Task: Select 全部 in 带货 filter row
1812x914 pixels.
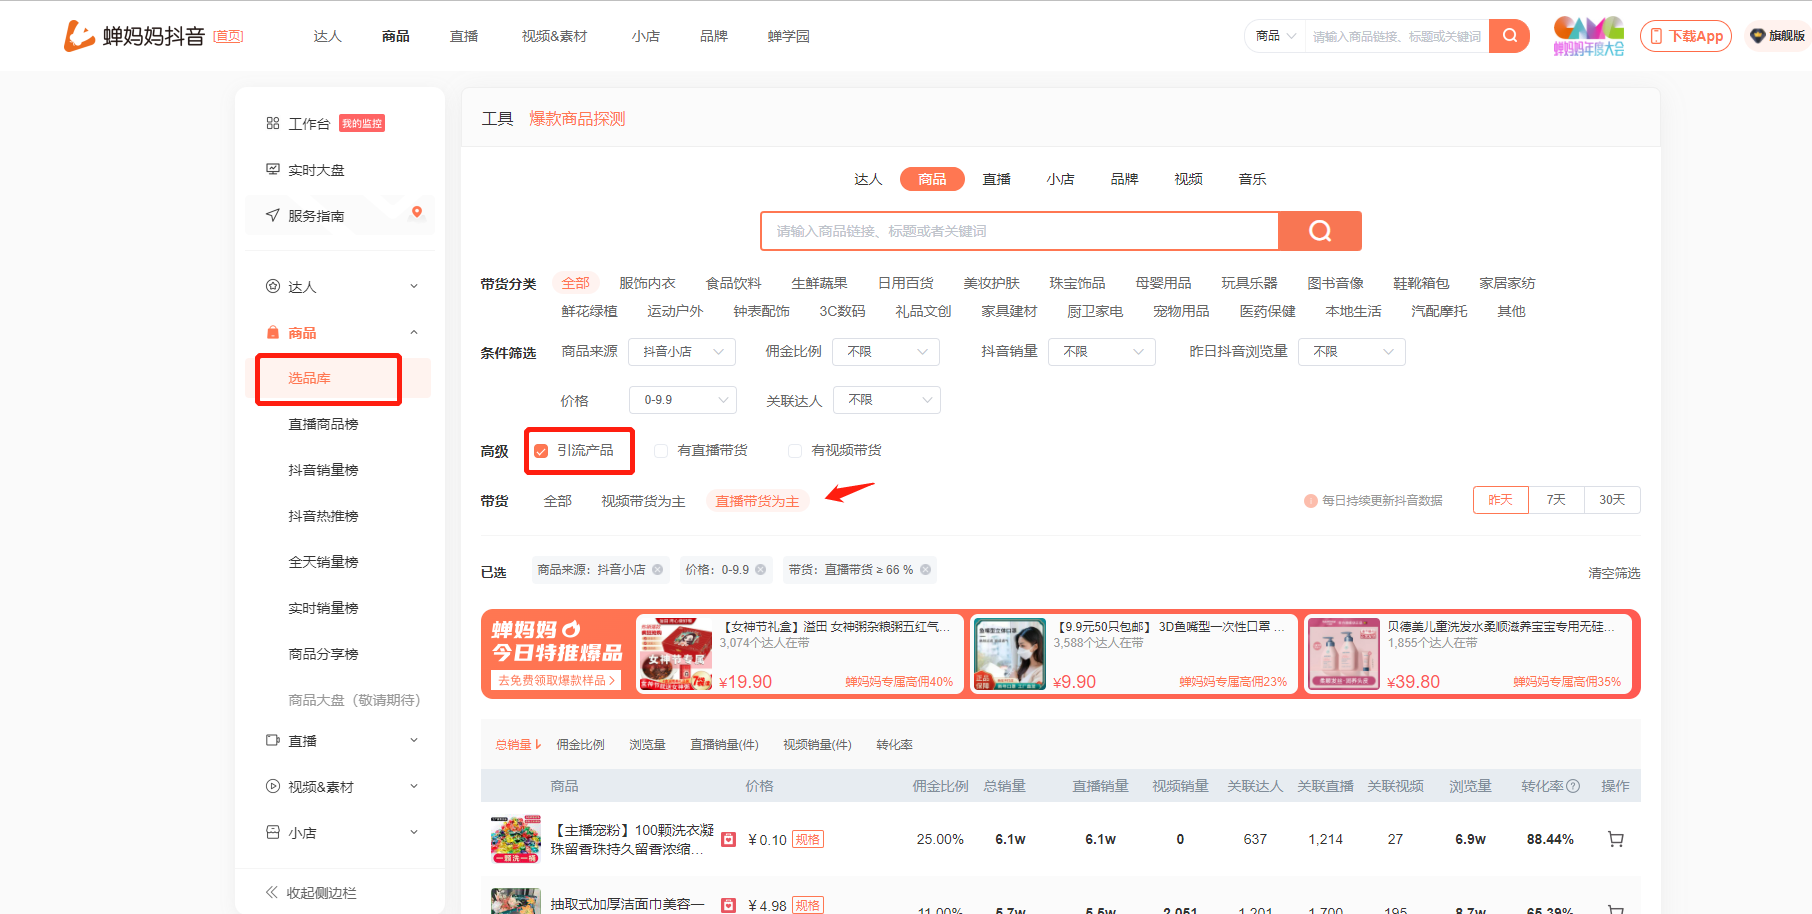Action: [557, 501]
